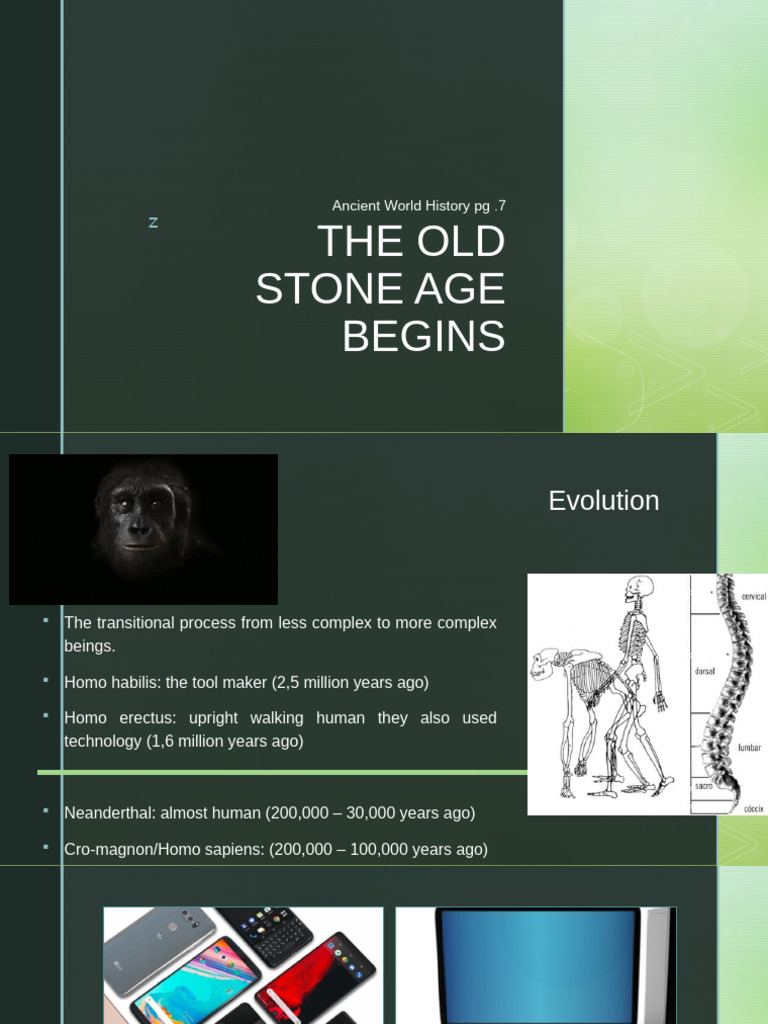
Task: Click the 'Homo erectus: upright walking' bullet
Action: pos(280,729)
